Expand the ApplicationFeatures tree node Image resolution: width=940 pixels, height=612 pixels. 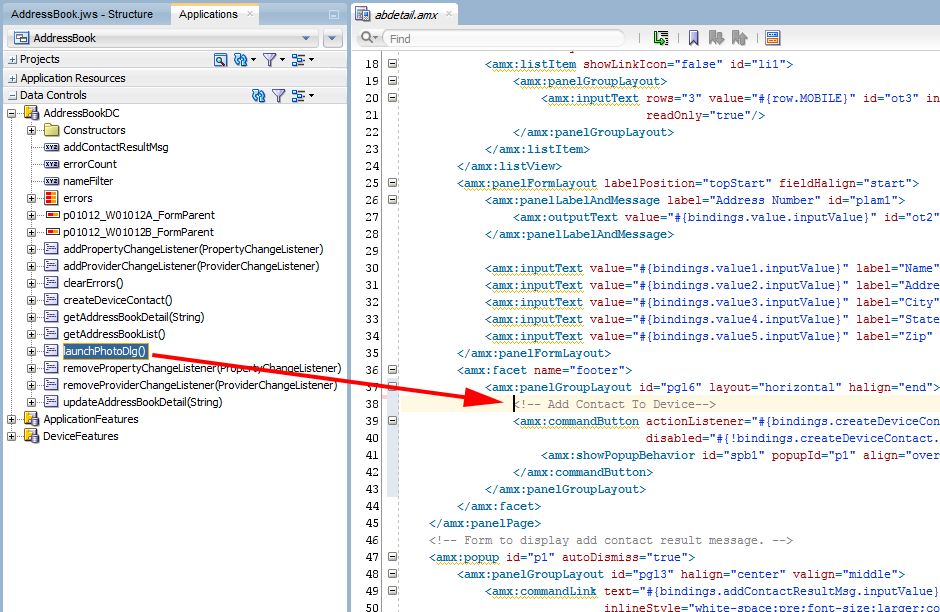tap(13, 419)
